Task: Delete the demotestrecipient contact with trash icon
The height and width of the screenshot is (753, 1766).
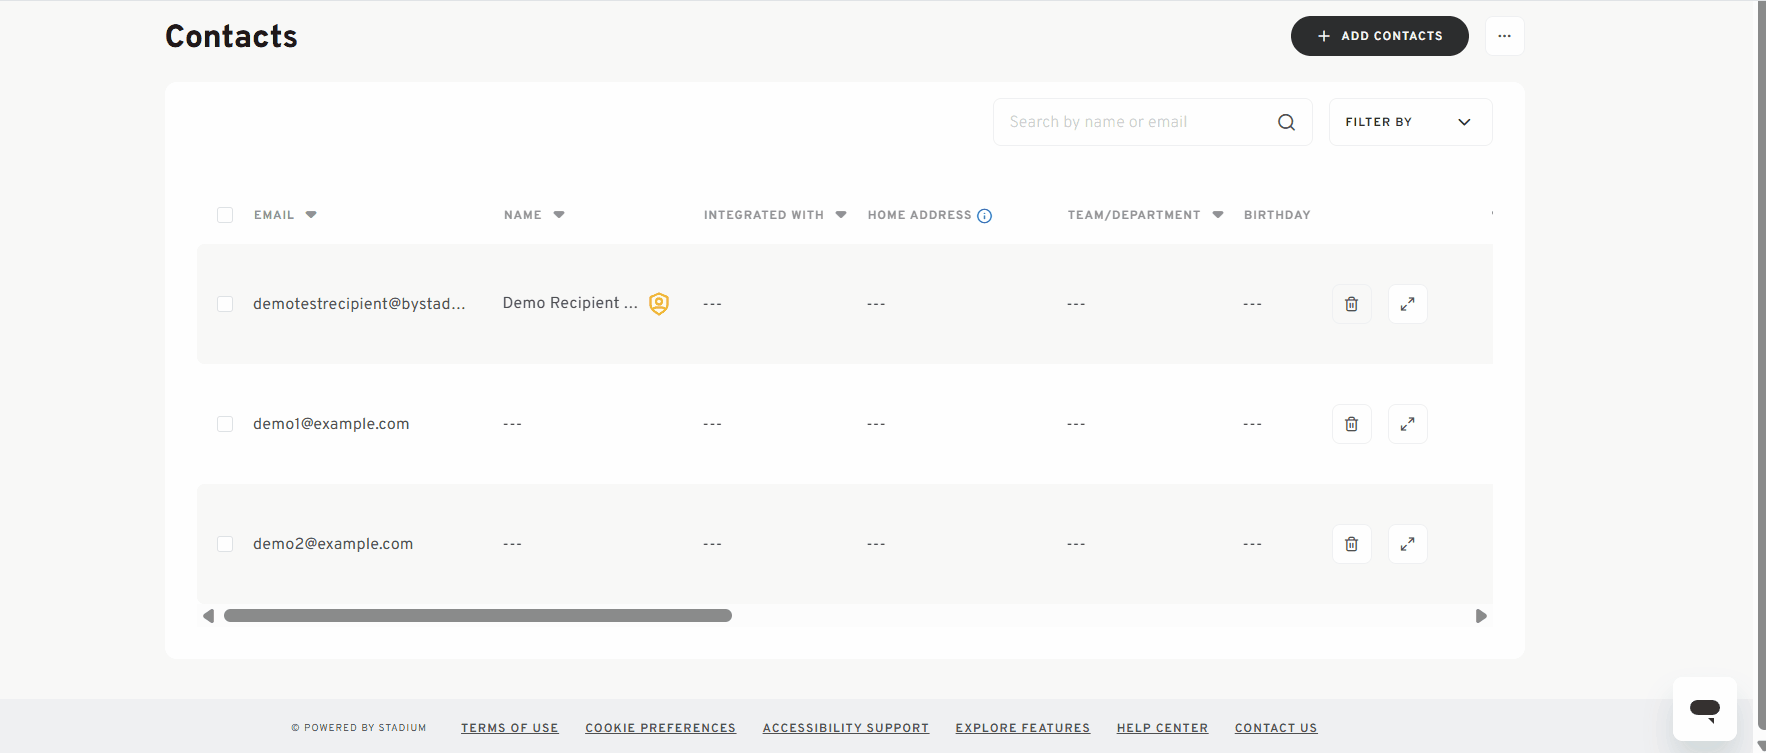Action: click(1351, 304)
